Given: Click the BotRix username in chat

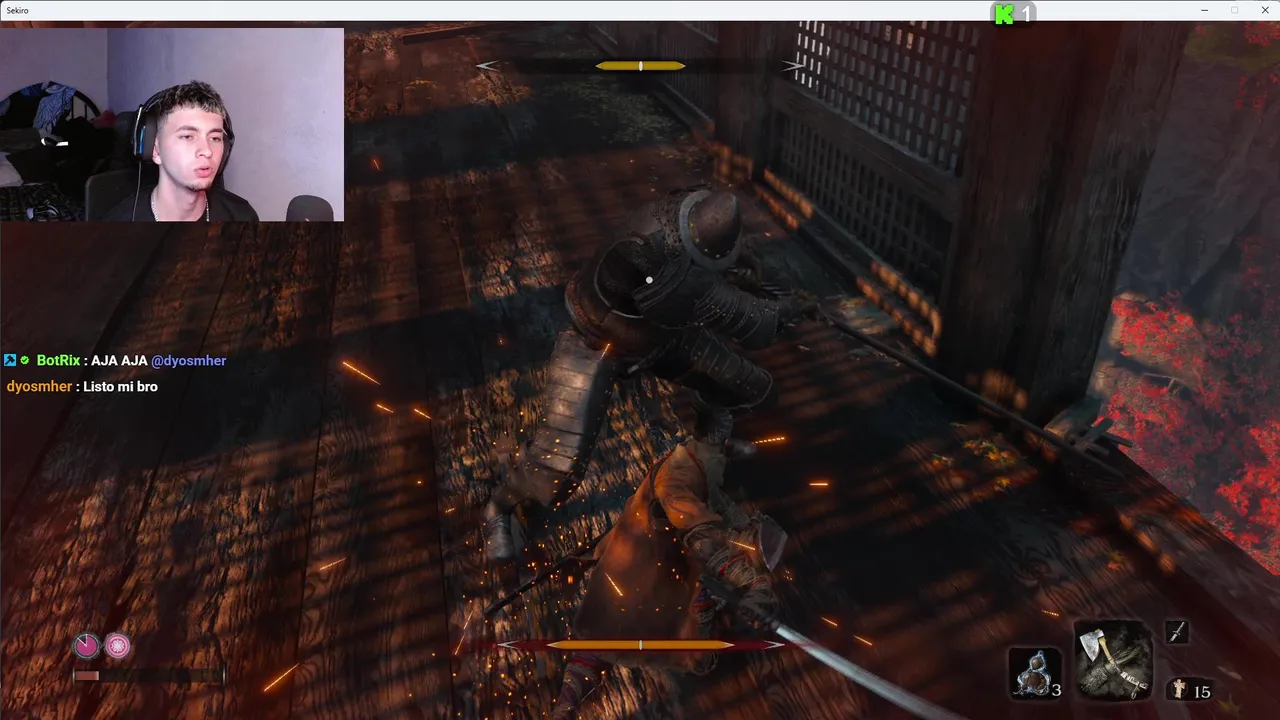Looking at the screenshot, I should 58,361.
